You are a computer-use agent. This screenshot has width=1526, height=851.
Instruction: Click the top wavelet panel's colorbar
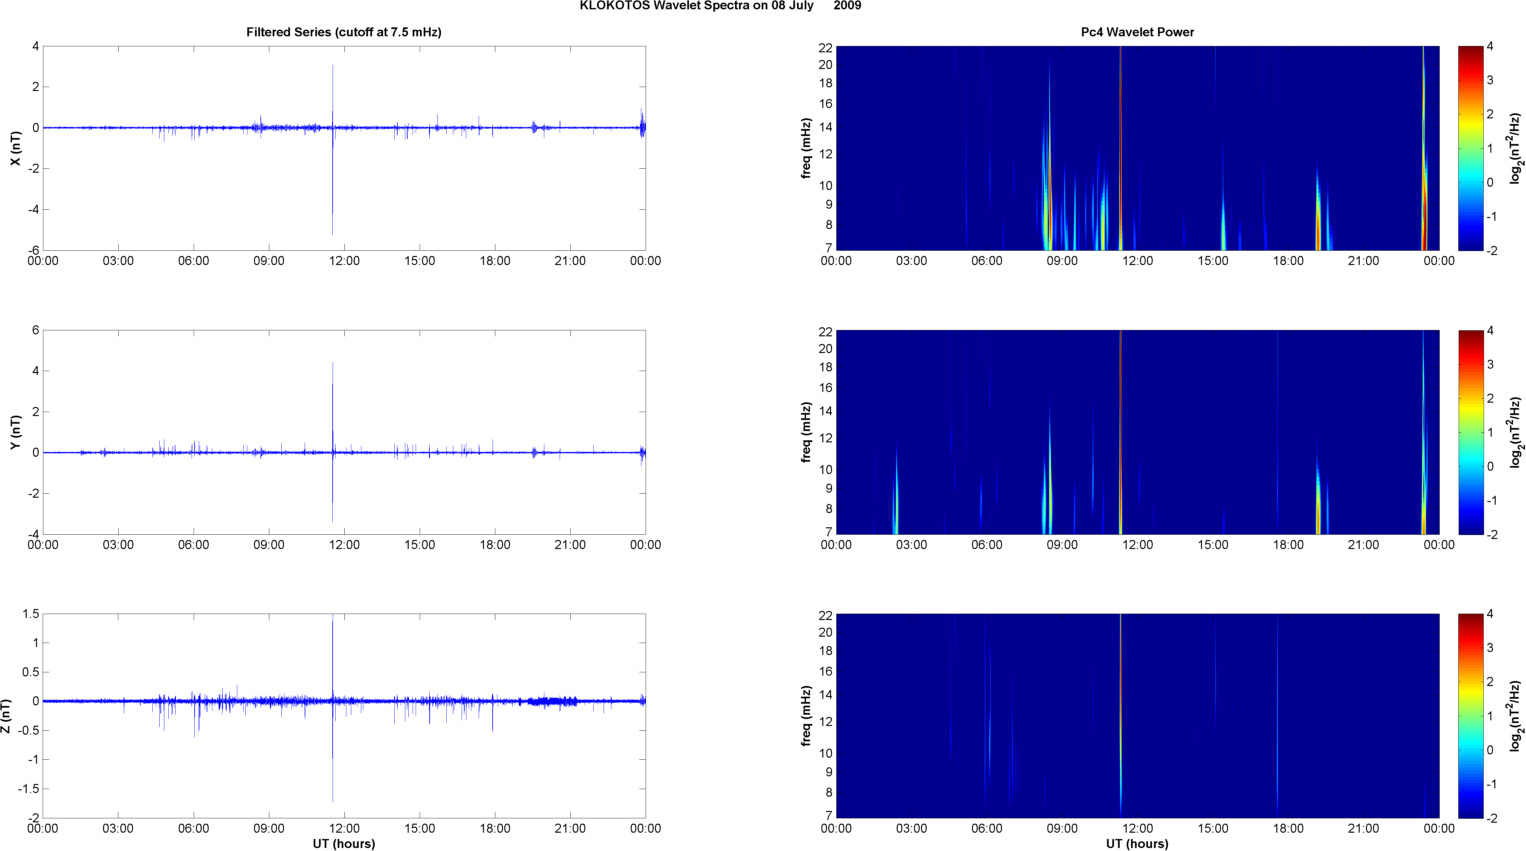(x=1470, y=148)
